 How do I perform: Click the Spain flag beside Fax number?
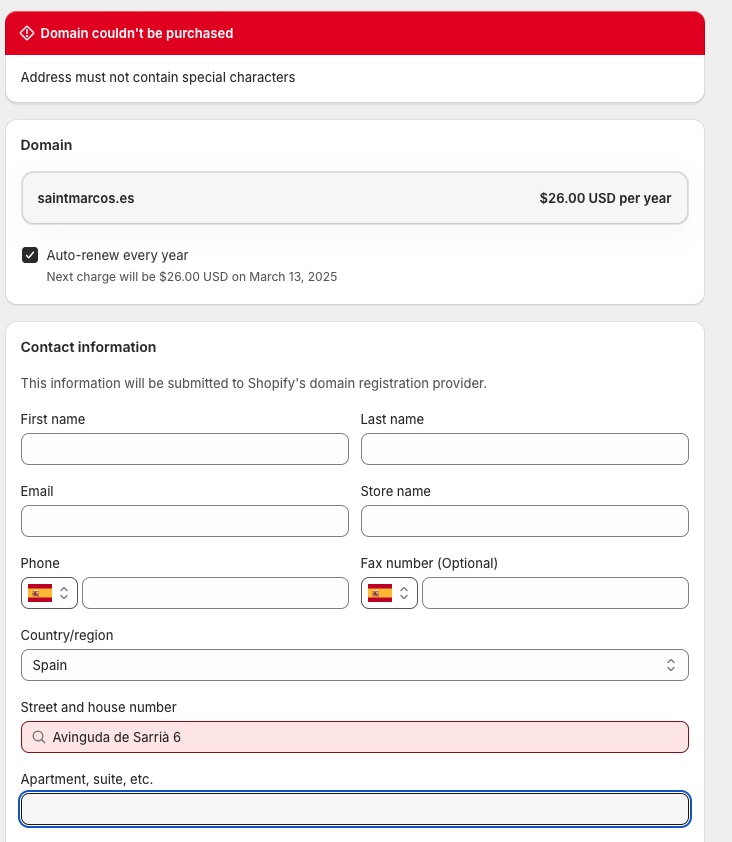[x=380, y=593]
